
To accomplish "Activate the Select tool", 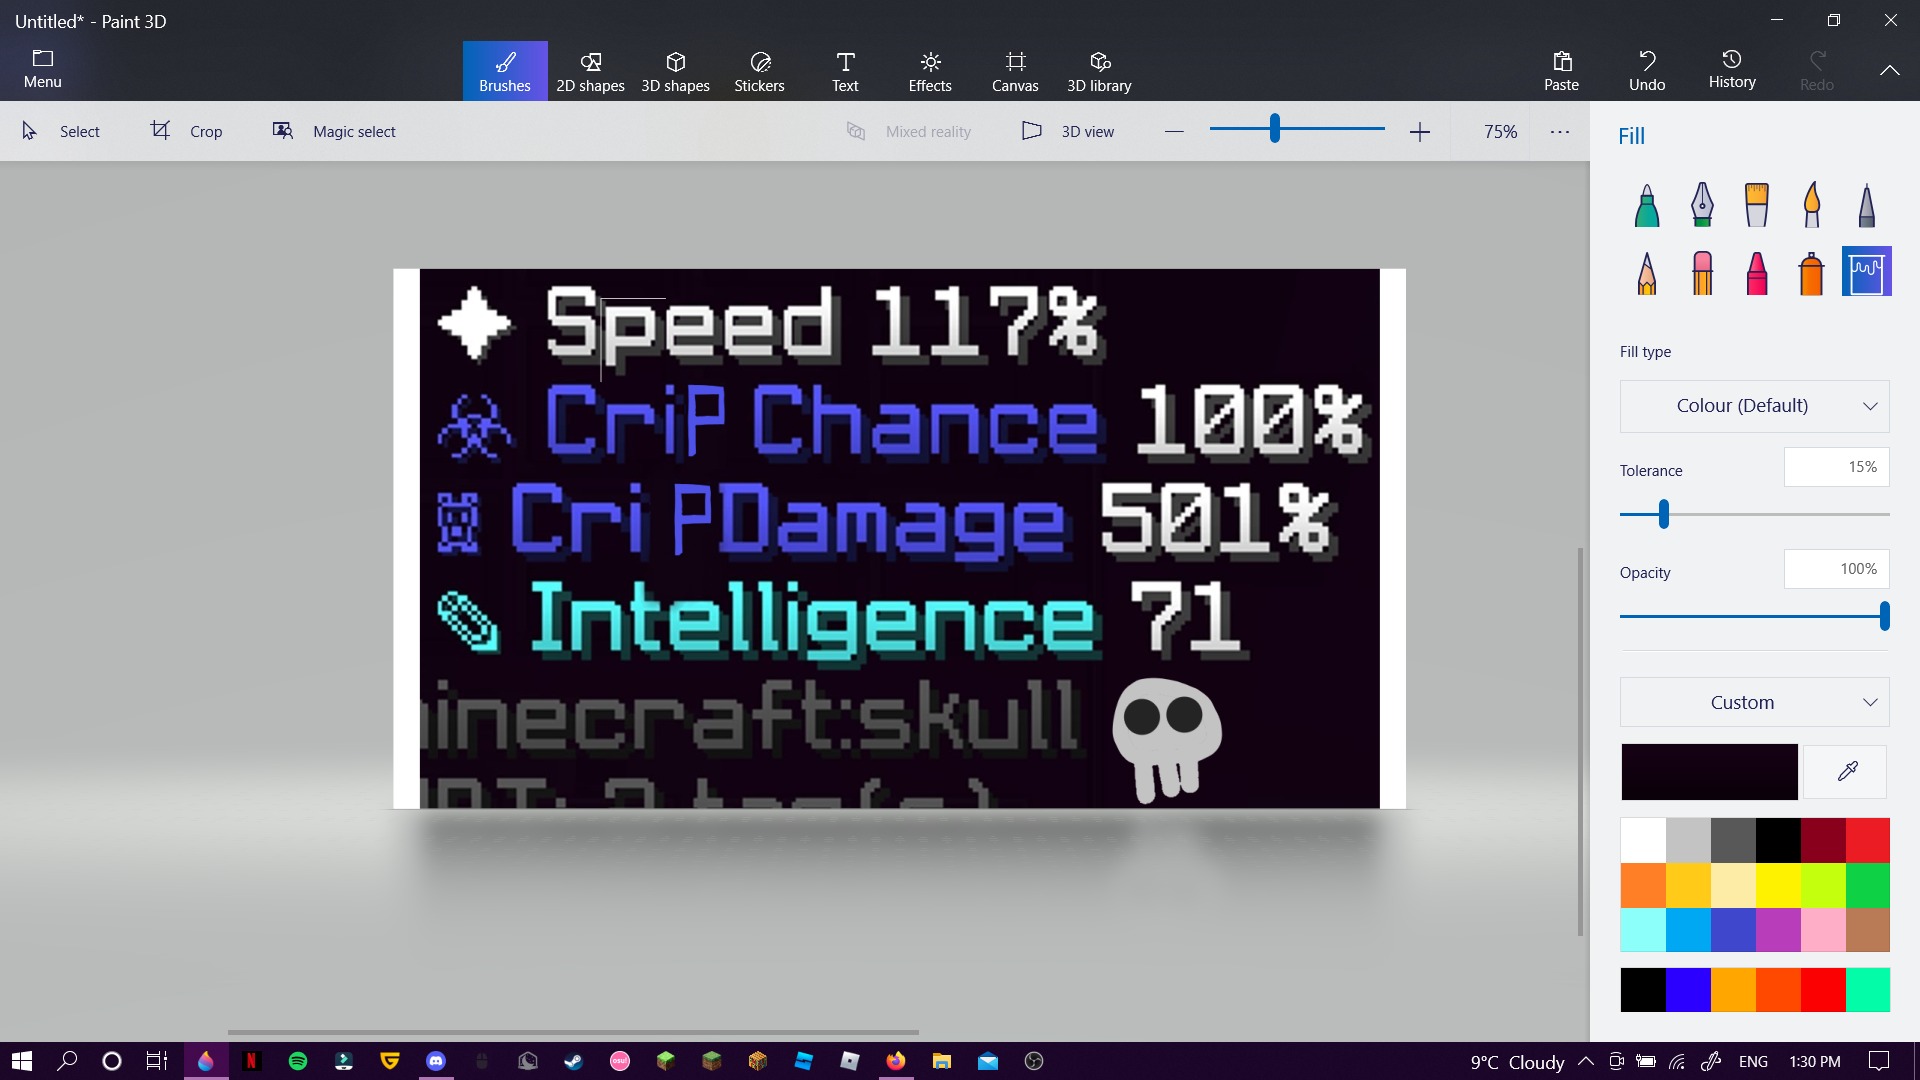I will coord(61,131).
